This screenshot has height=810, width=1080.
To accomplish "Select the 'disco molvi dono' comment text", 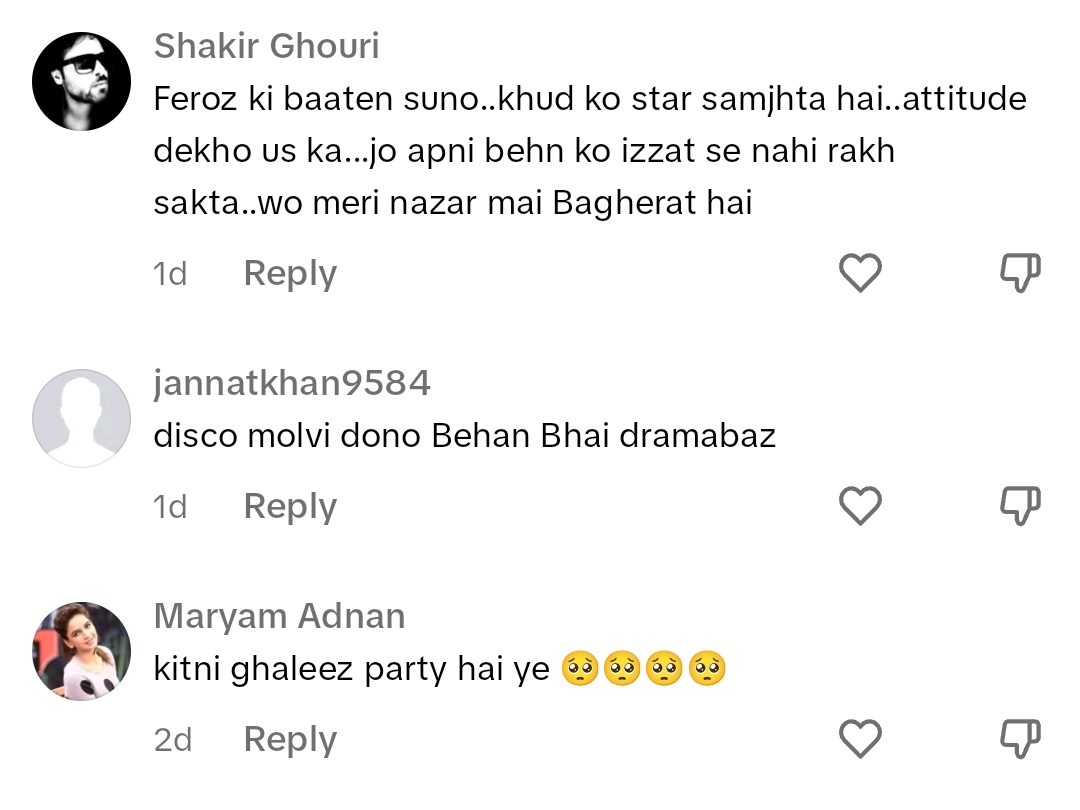I will [464, 436].
